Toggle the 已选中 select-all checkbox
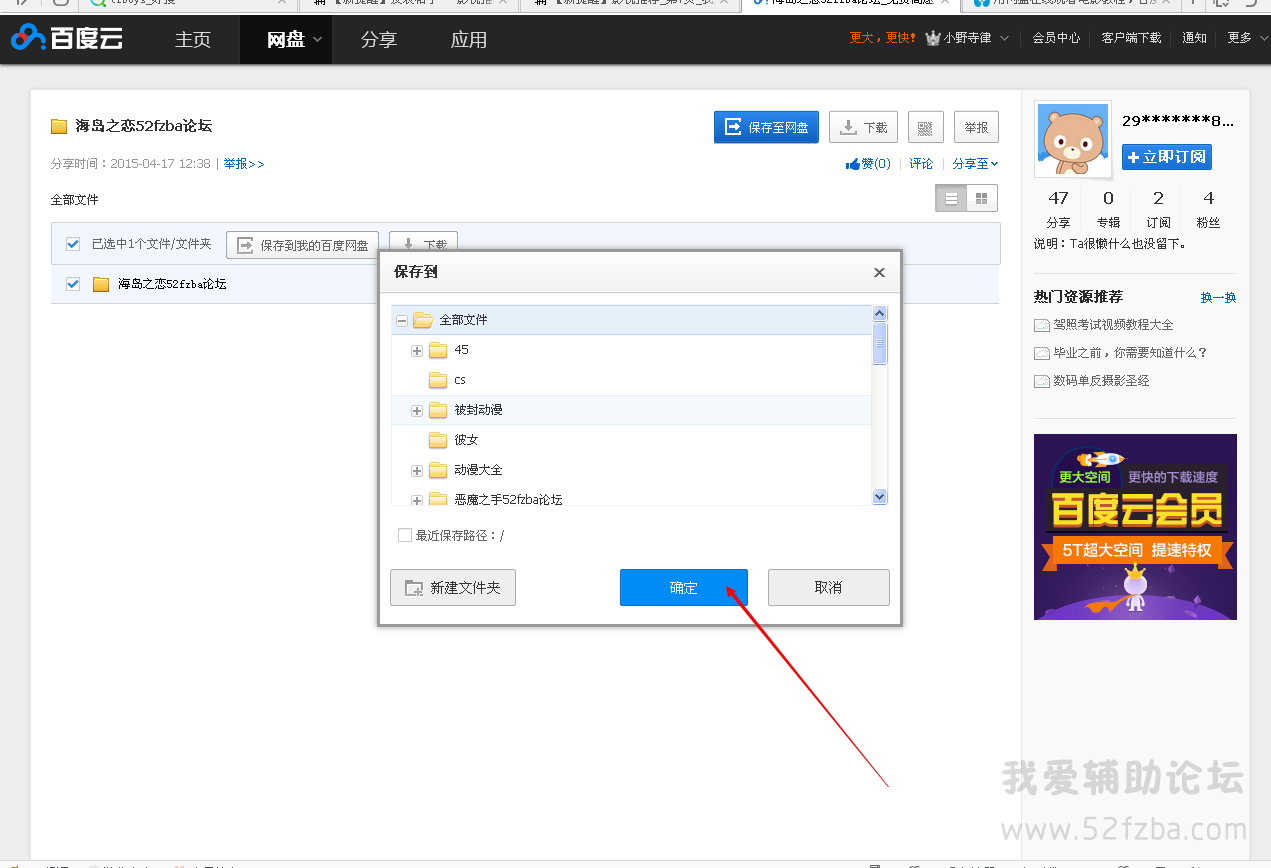This screenshot has height=868, width=1271. point(73,244)
